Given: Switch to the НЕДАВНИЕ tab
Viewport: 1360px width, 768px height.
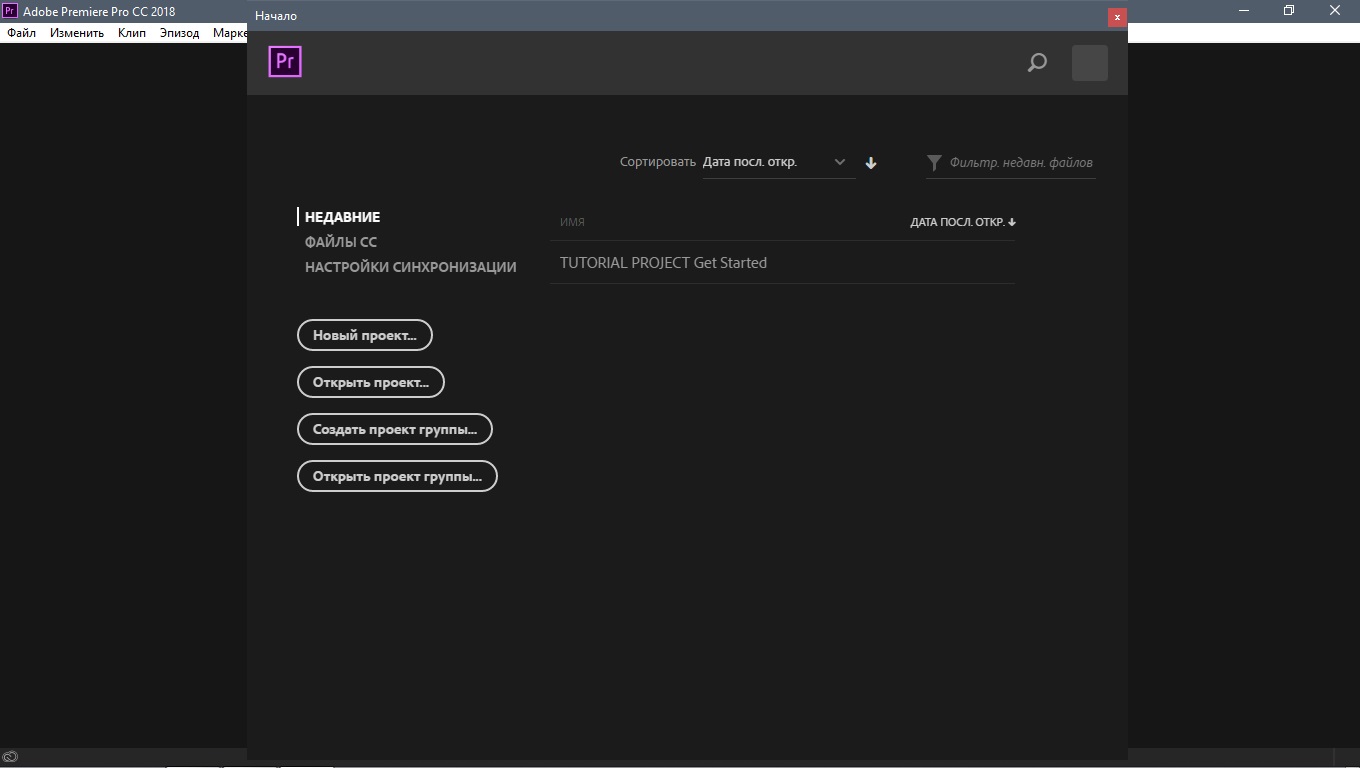Looking at the screenshot, I should [x=342, y=217].
